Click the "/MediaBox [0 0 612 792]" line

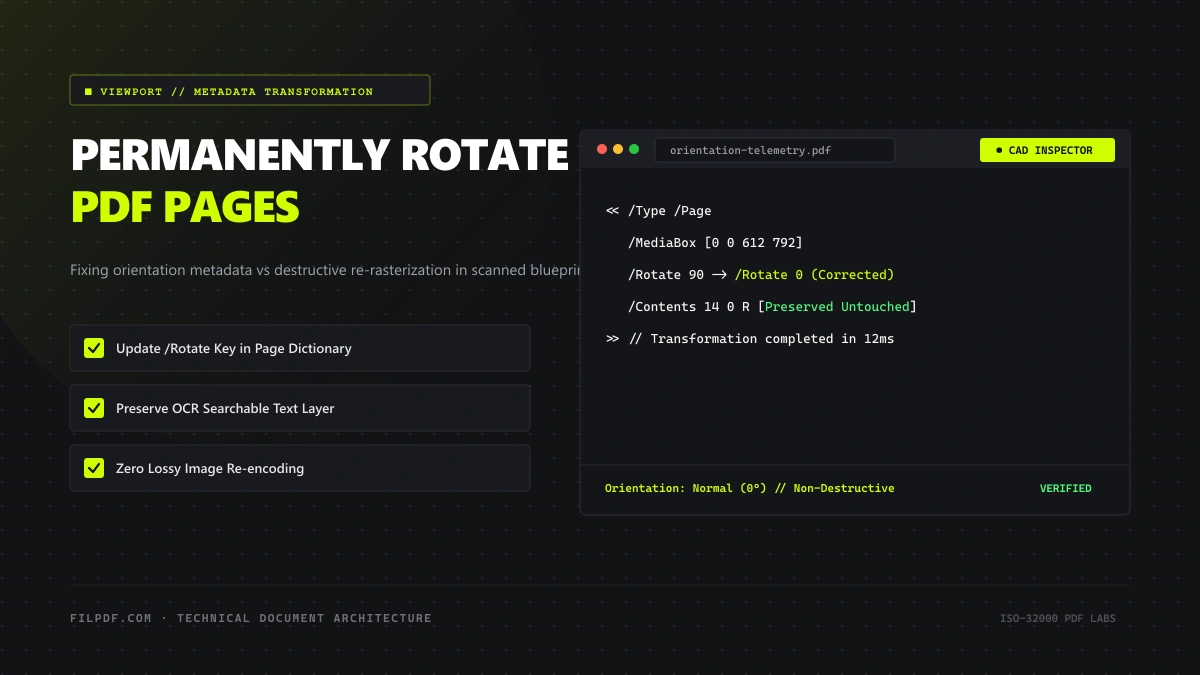715,243
